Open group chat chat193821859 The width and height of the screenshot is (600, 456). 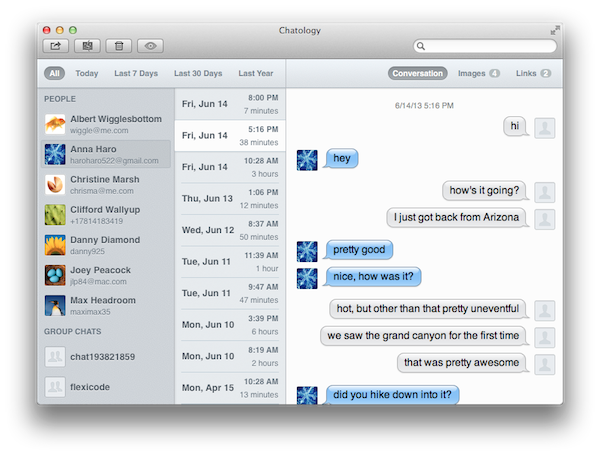tap(102, 357)
